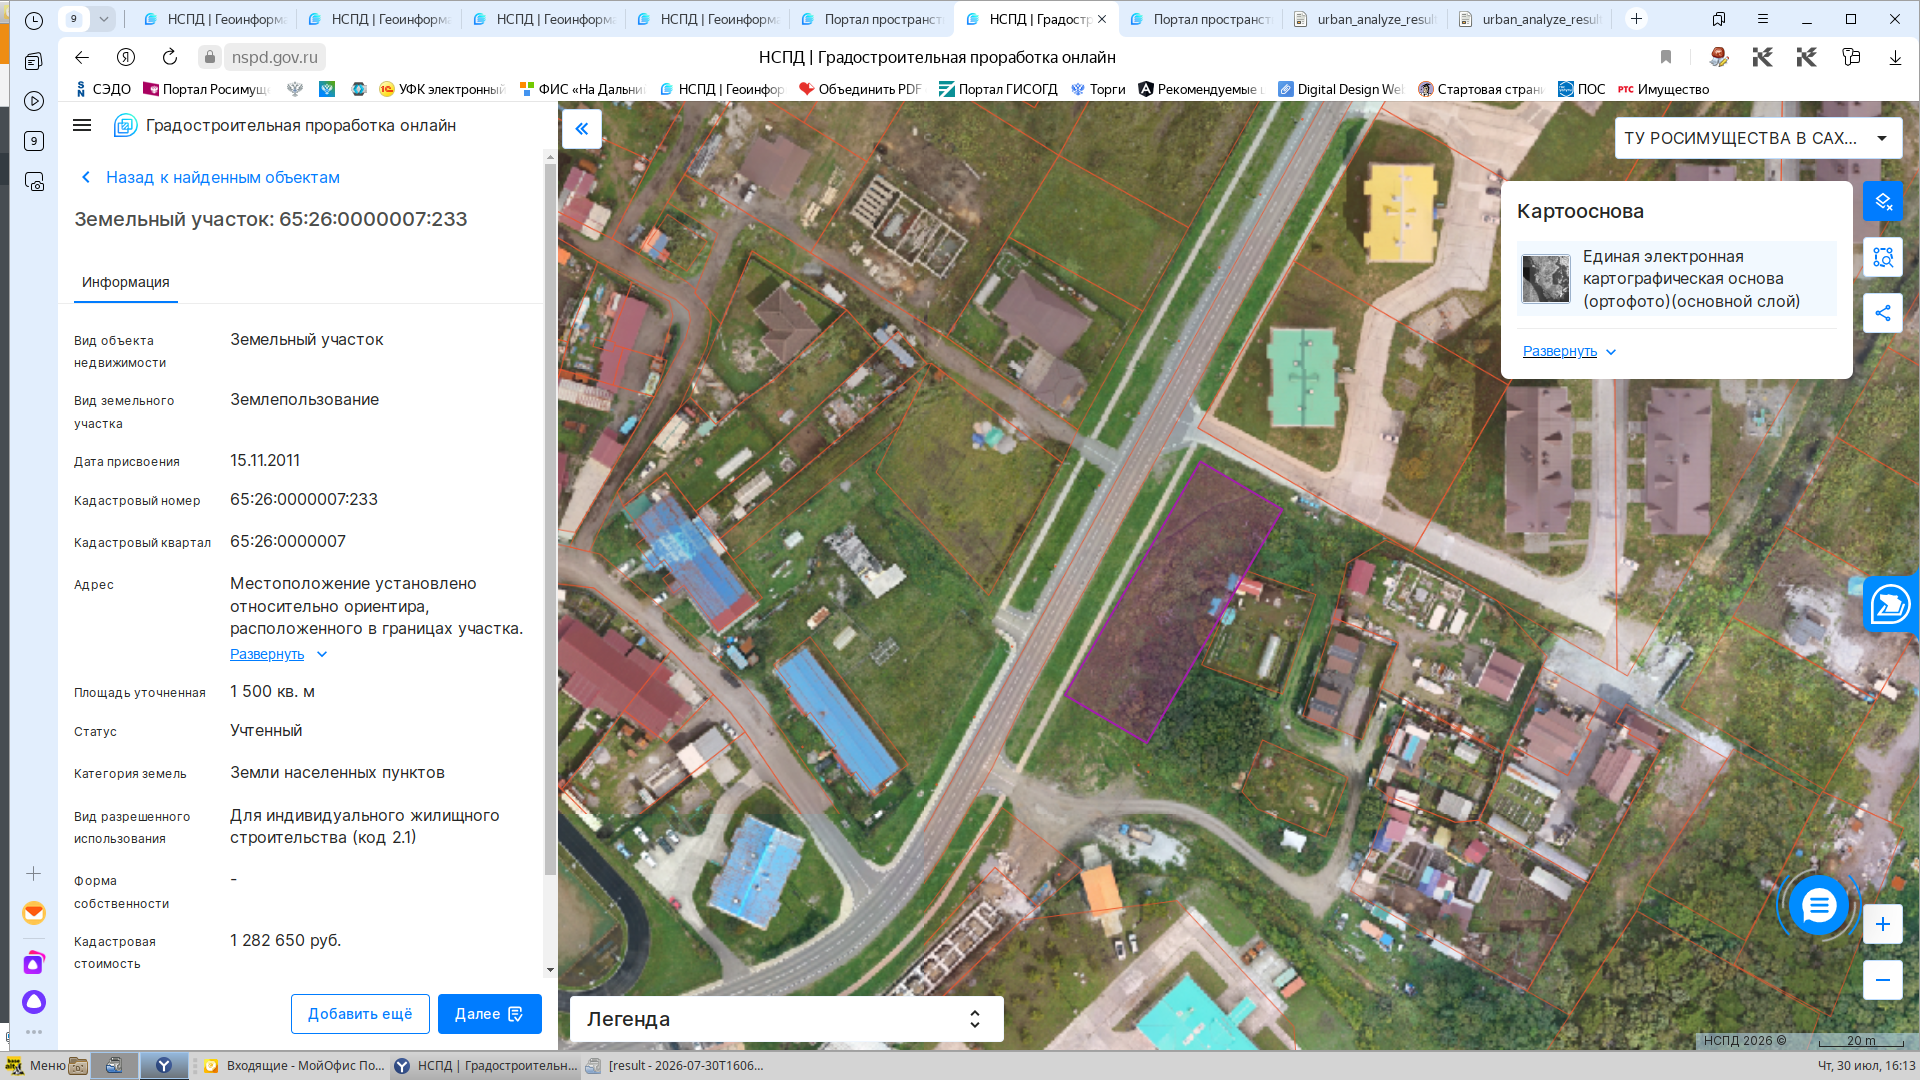This screenshot has height=1080, width=1920.
Task: Expand the Легенда panel
Action: pos(786,1019)
